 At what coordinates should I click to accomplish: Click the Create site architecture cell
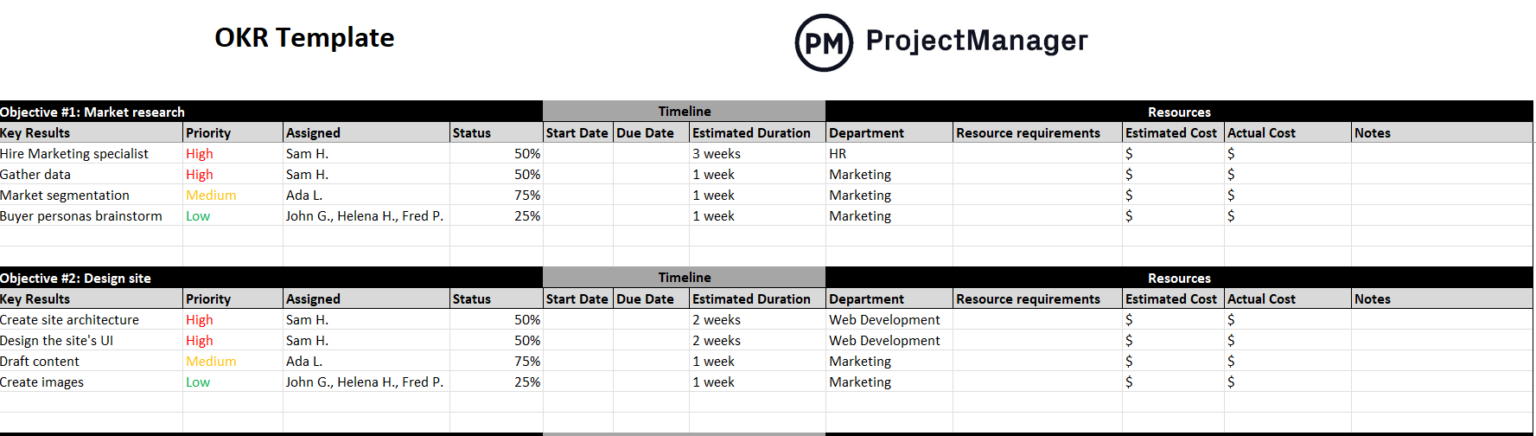pyautogui.click(x=70, y=320)
